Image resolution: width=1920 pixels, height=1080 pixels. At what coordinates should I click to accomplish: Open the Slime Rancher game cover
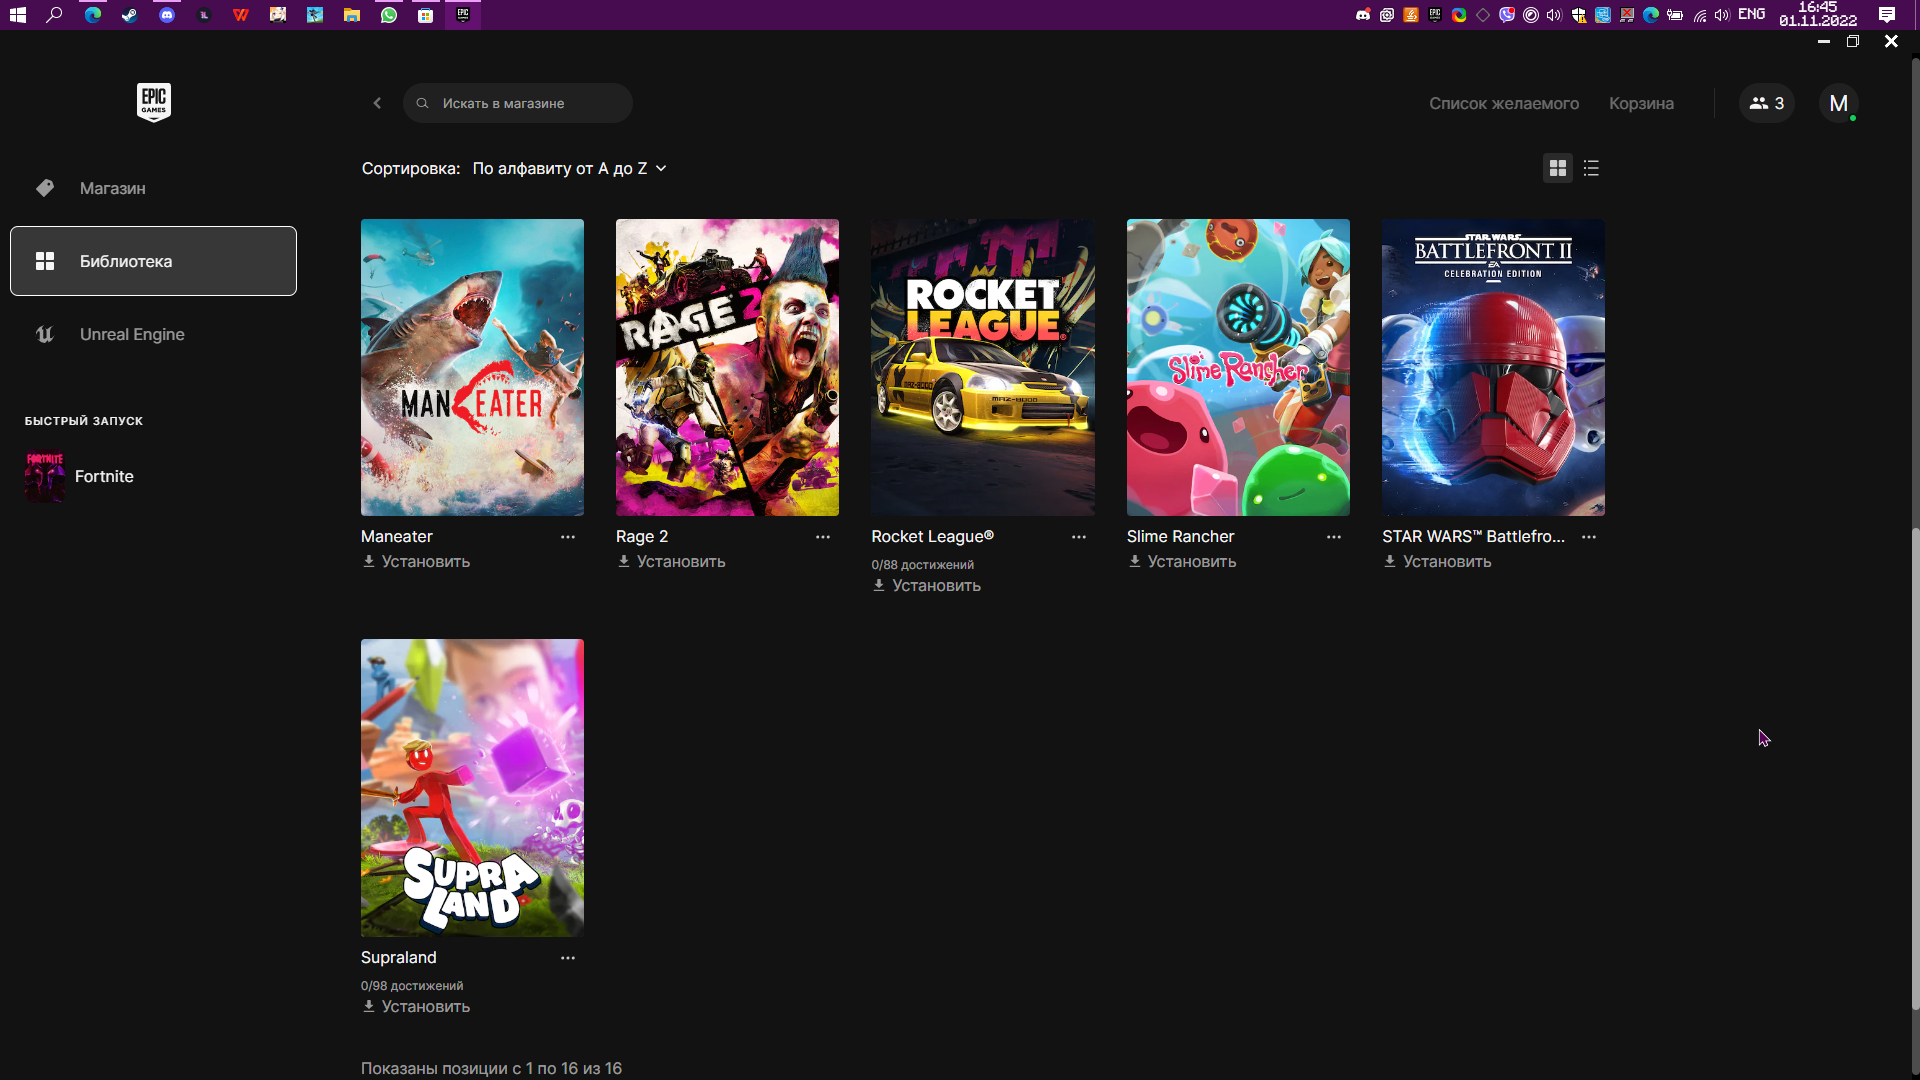pos(1238,367)
